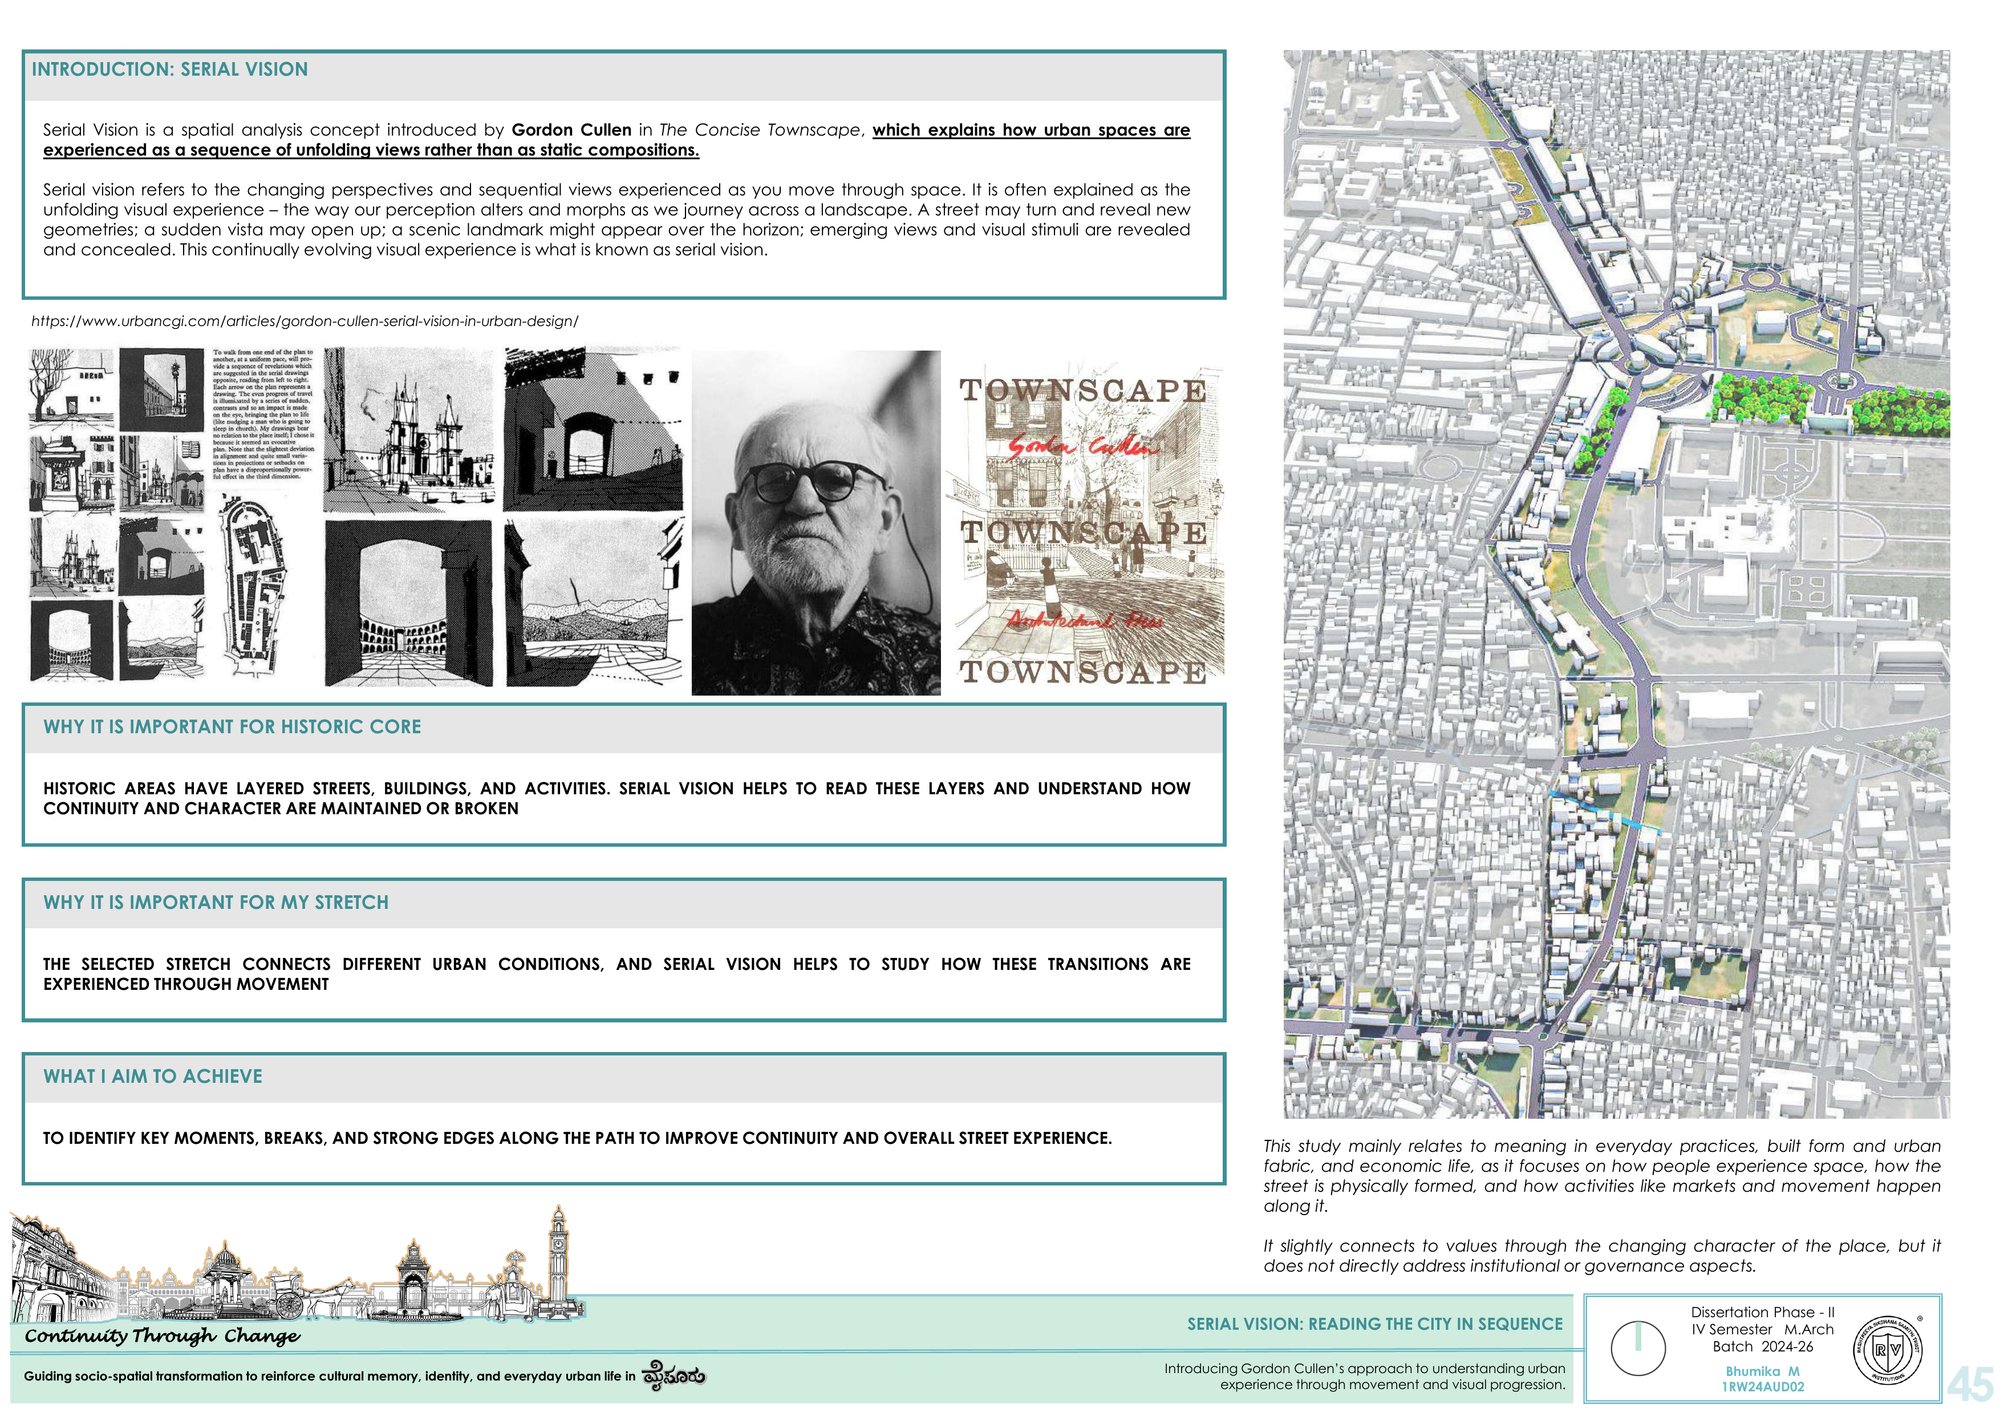Click the clock tower illustration in skyline

(557, 1260)
